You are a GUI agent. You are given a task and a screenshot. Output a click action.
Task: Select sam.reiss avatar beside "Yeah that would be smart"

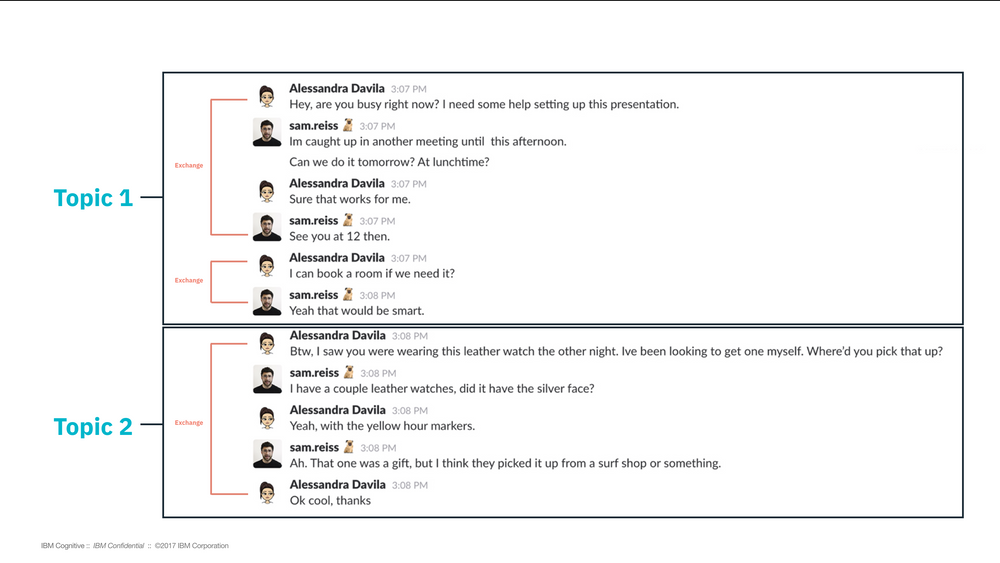coord(266,302)
